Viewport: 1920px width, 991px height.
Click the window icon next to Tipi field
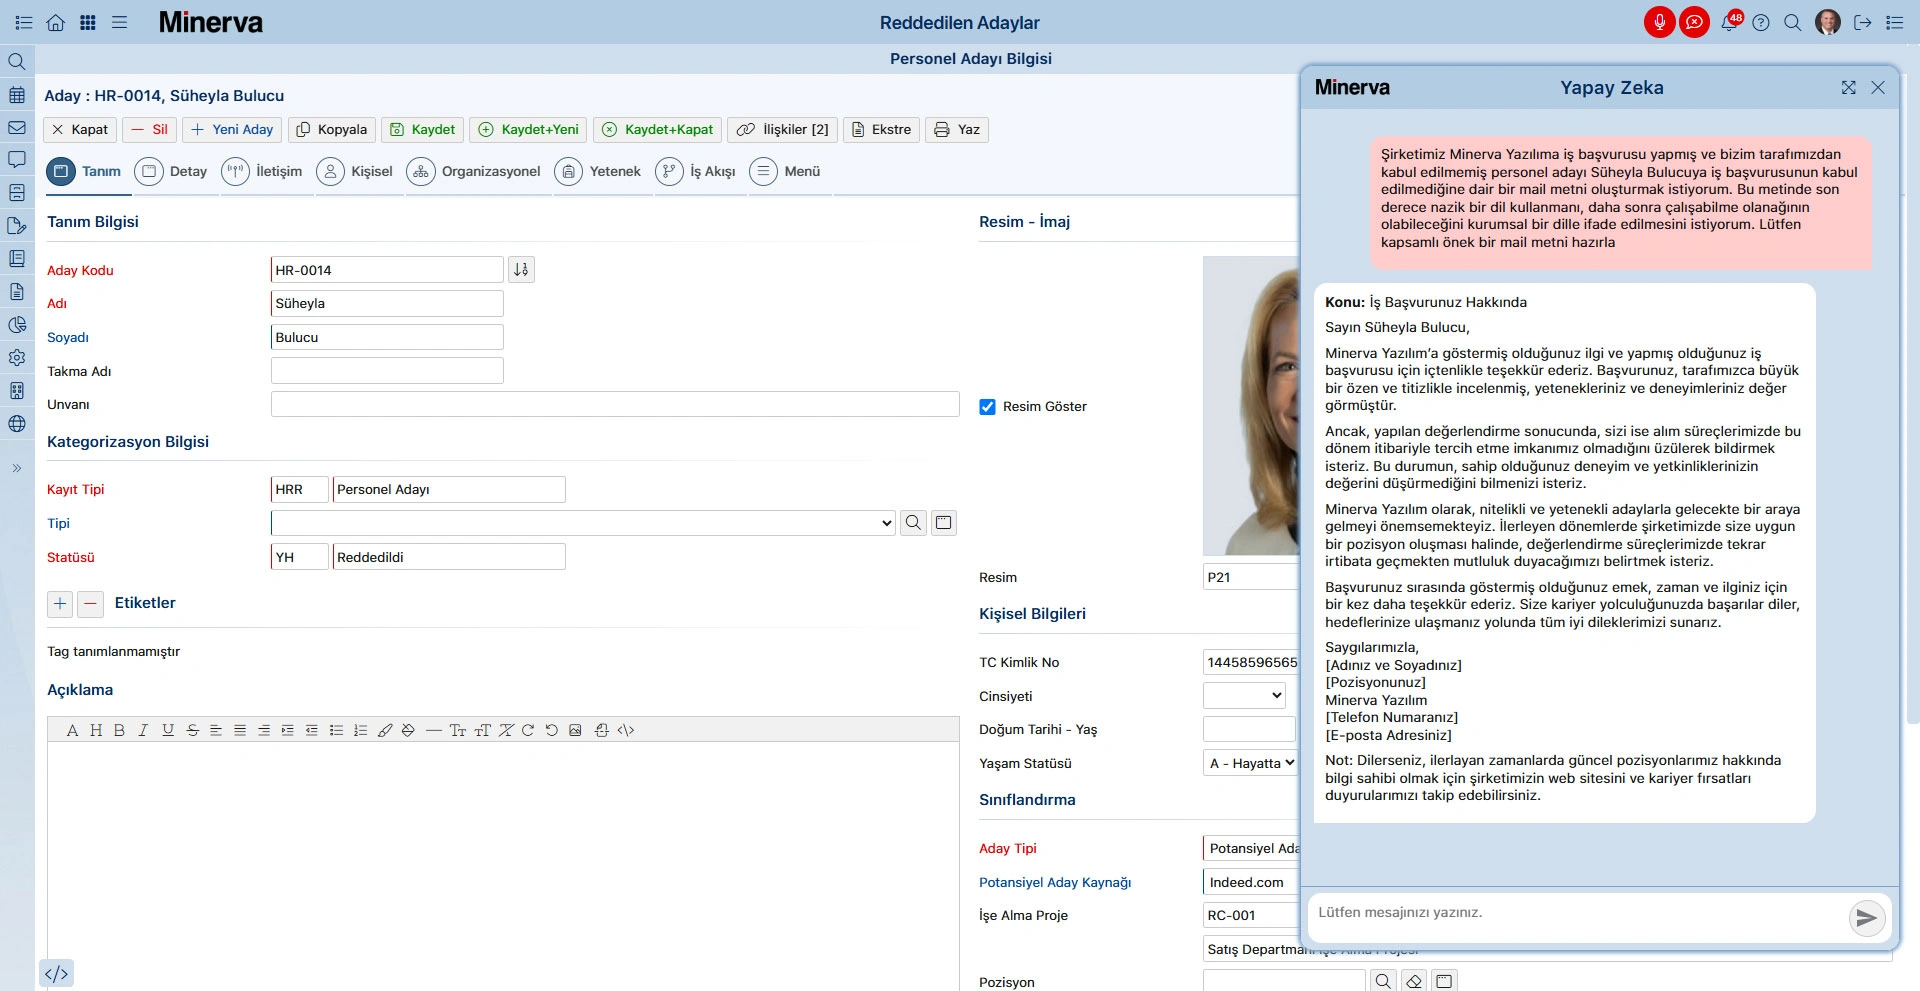943,523
